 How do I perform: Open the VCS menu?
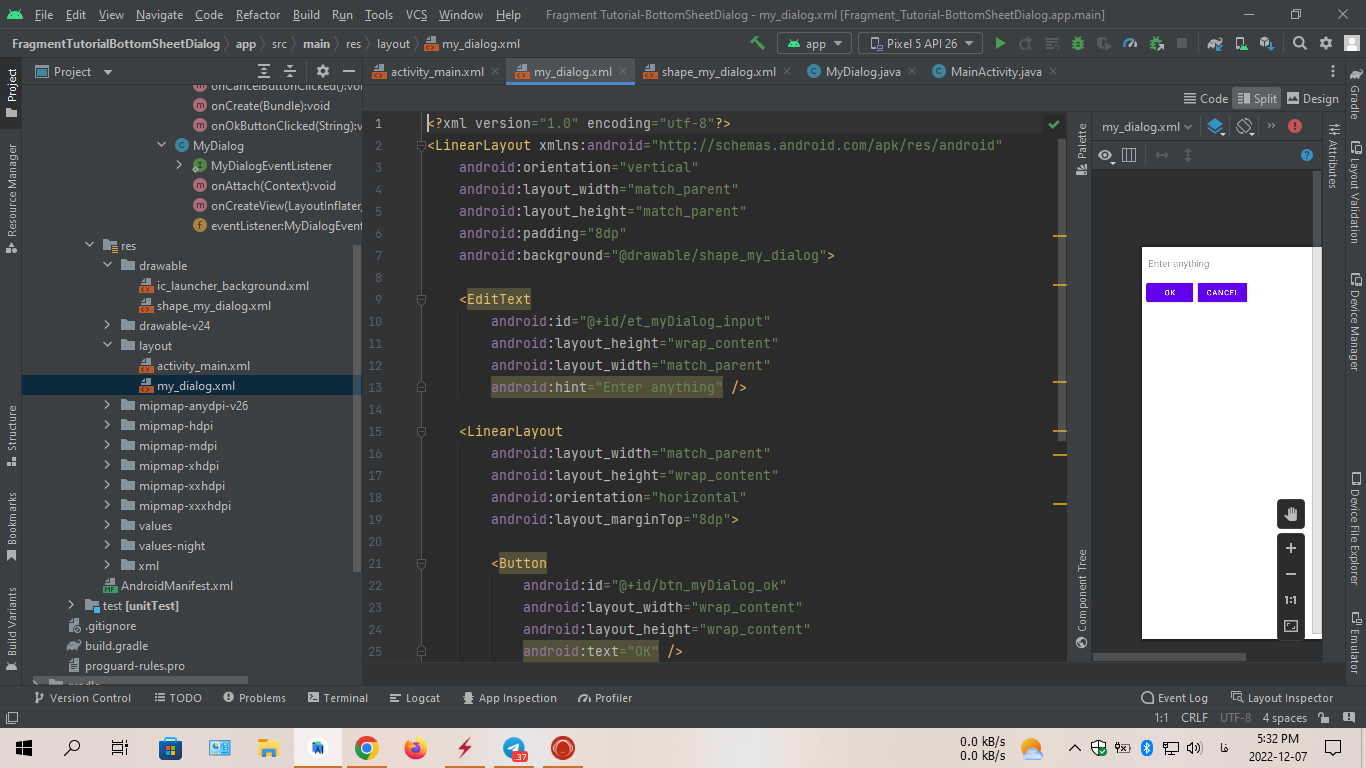point(416,15)
